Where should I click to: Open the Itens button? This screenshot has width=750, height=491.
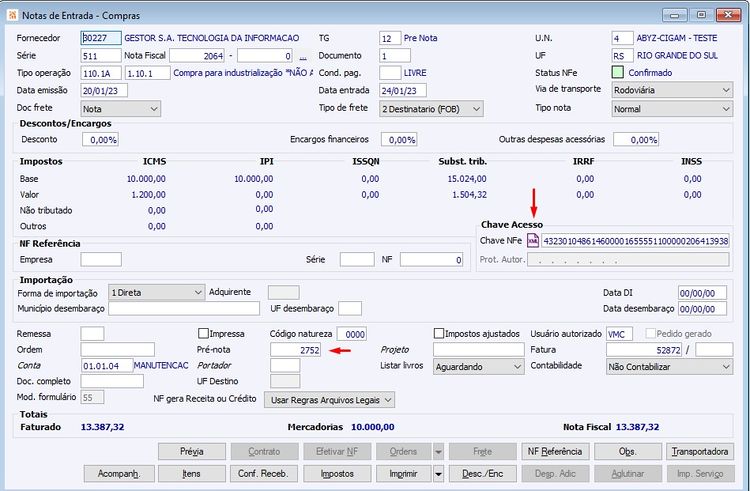pyautogui.click(x=192, y=474)
